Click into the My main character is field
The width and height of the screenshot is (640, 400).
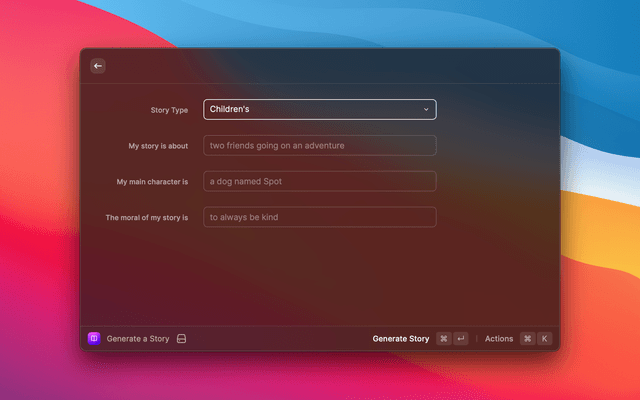(x=319, y=181)
